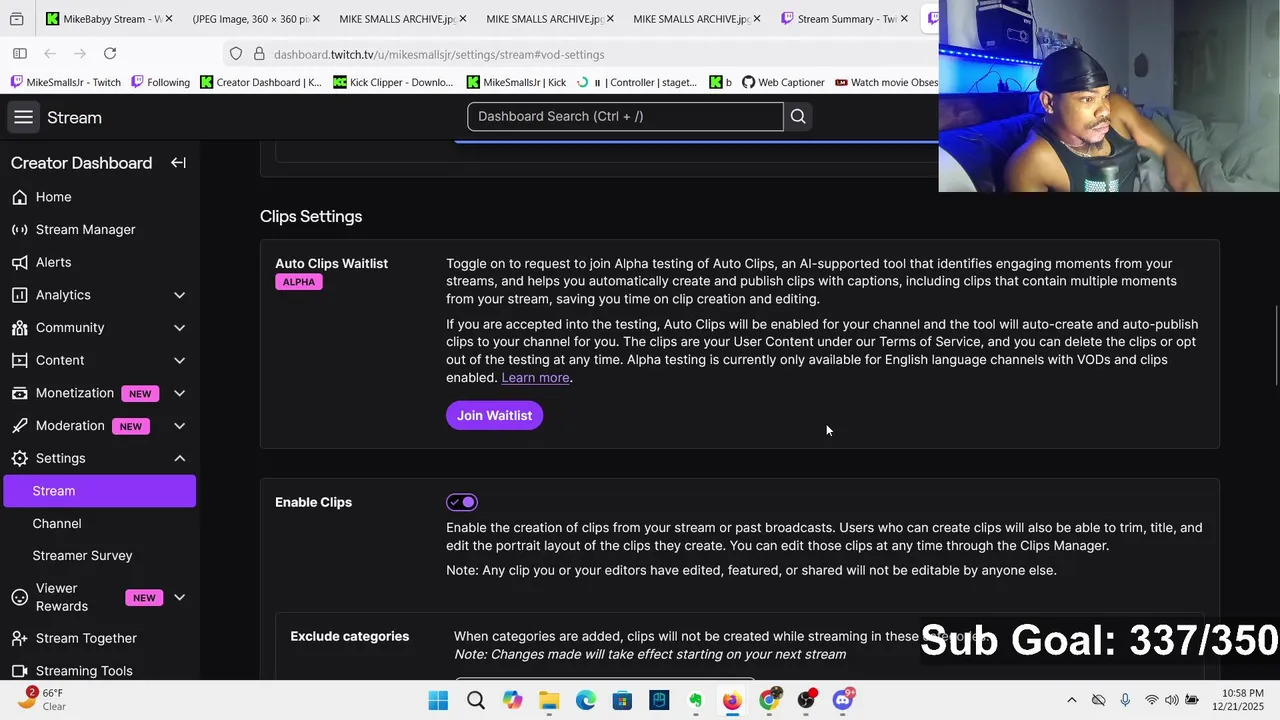The image size is (1280, 720).
Task: Click the Streaming Tools icon
Action: coord(19,671)
